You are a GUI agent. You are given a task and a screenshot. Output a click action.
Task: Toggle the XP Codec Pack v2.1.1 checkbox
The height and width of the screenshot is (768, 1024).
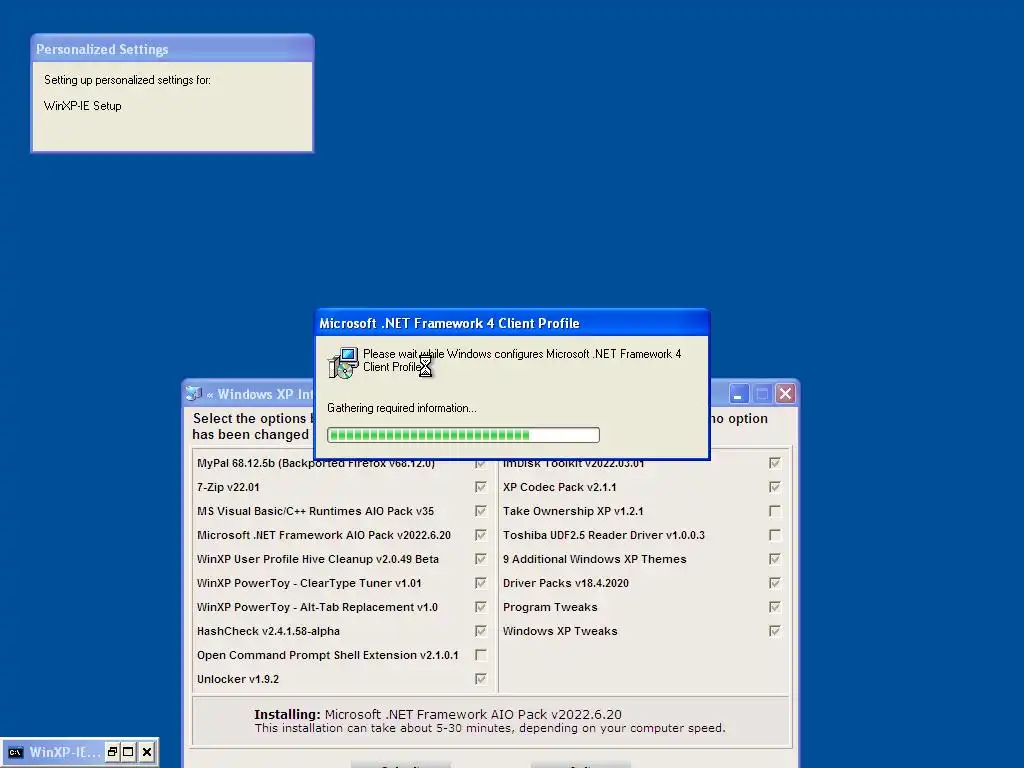tap(775, 487)
